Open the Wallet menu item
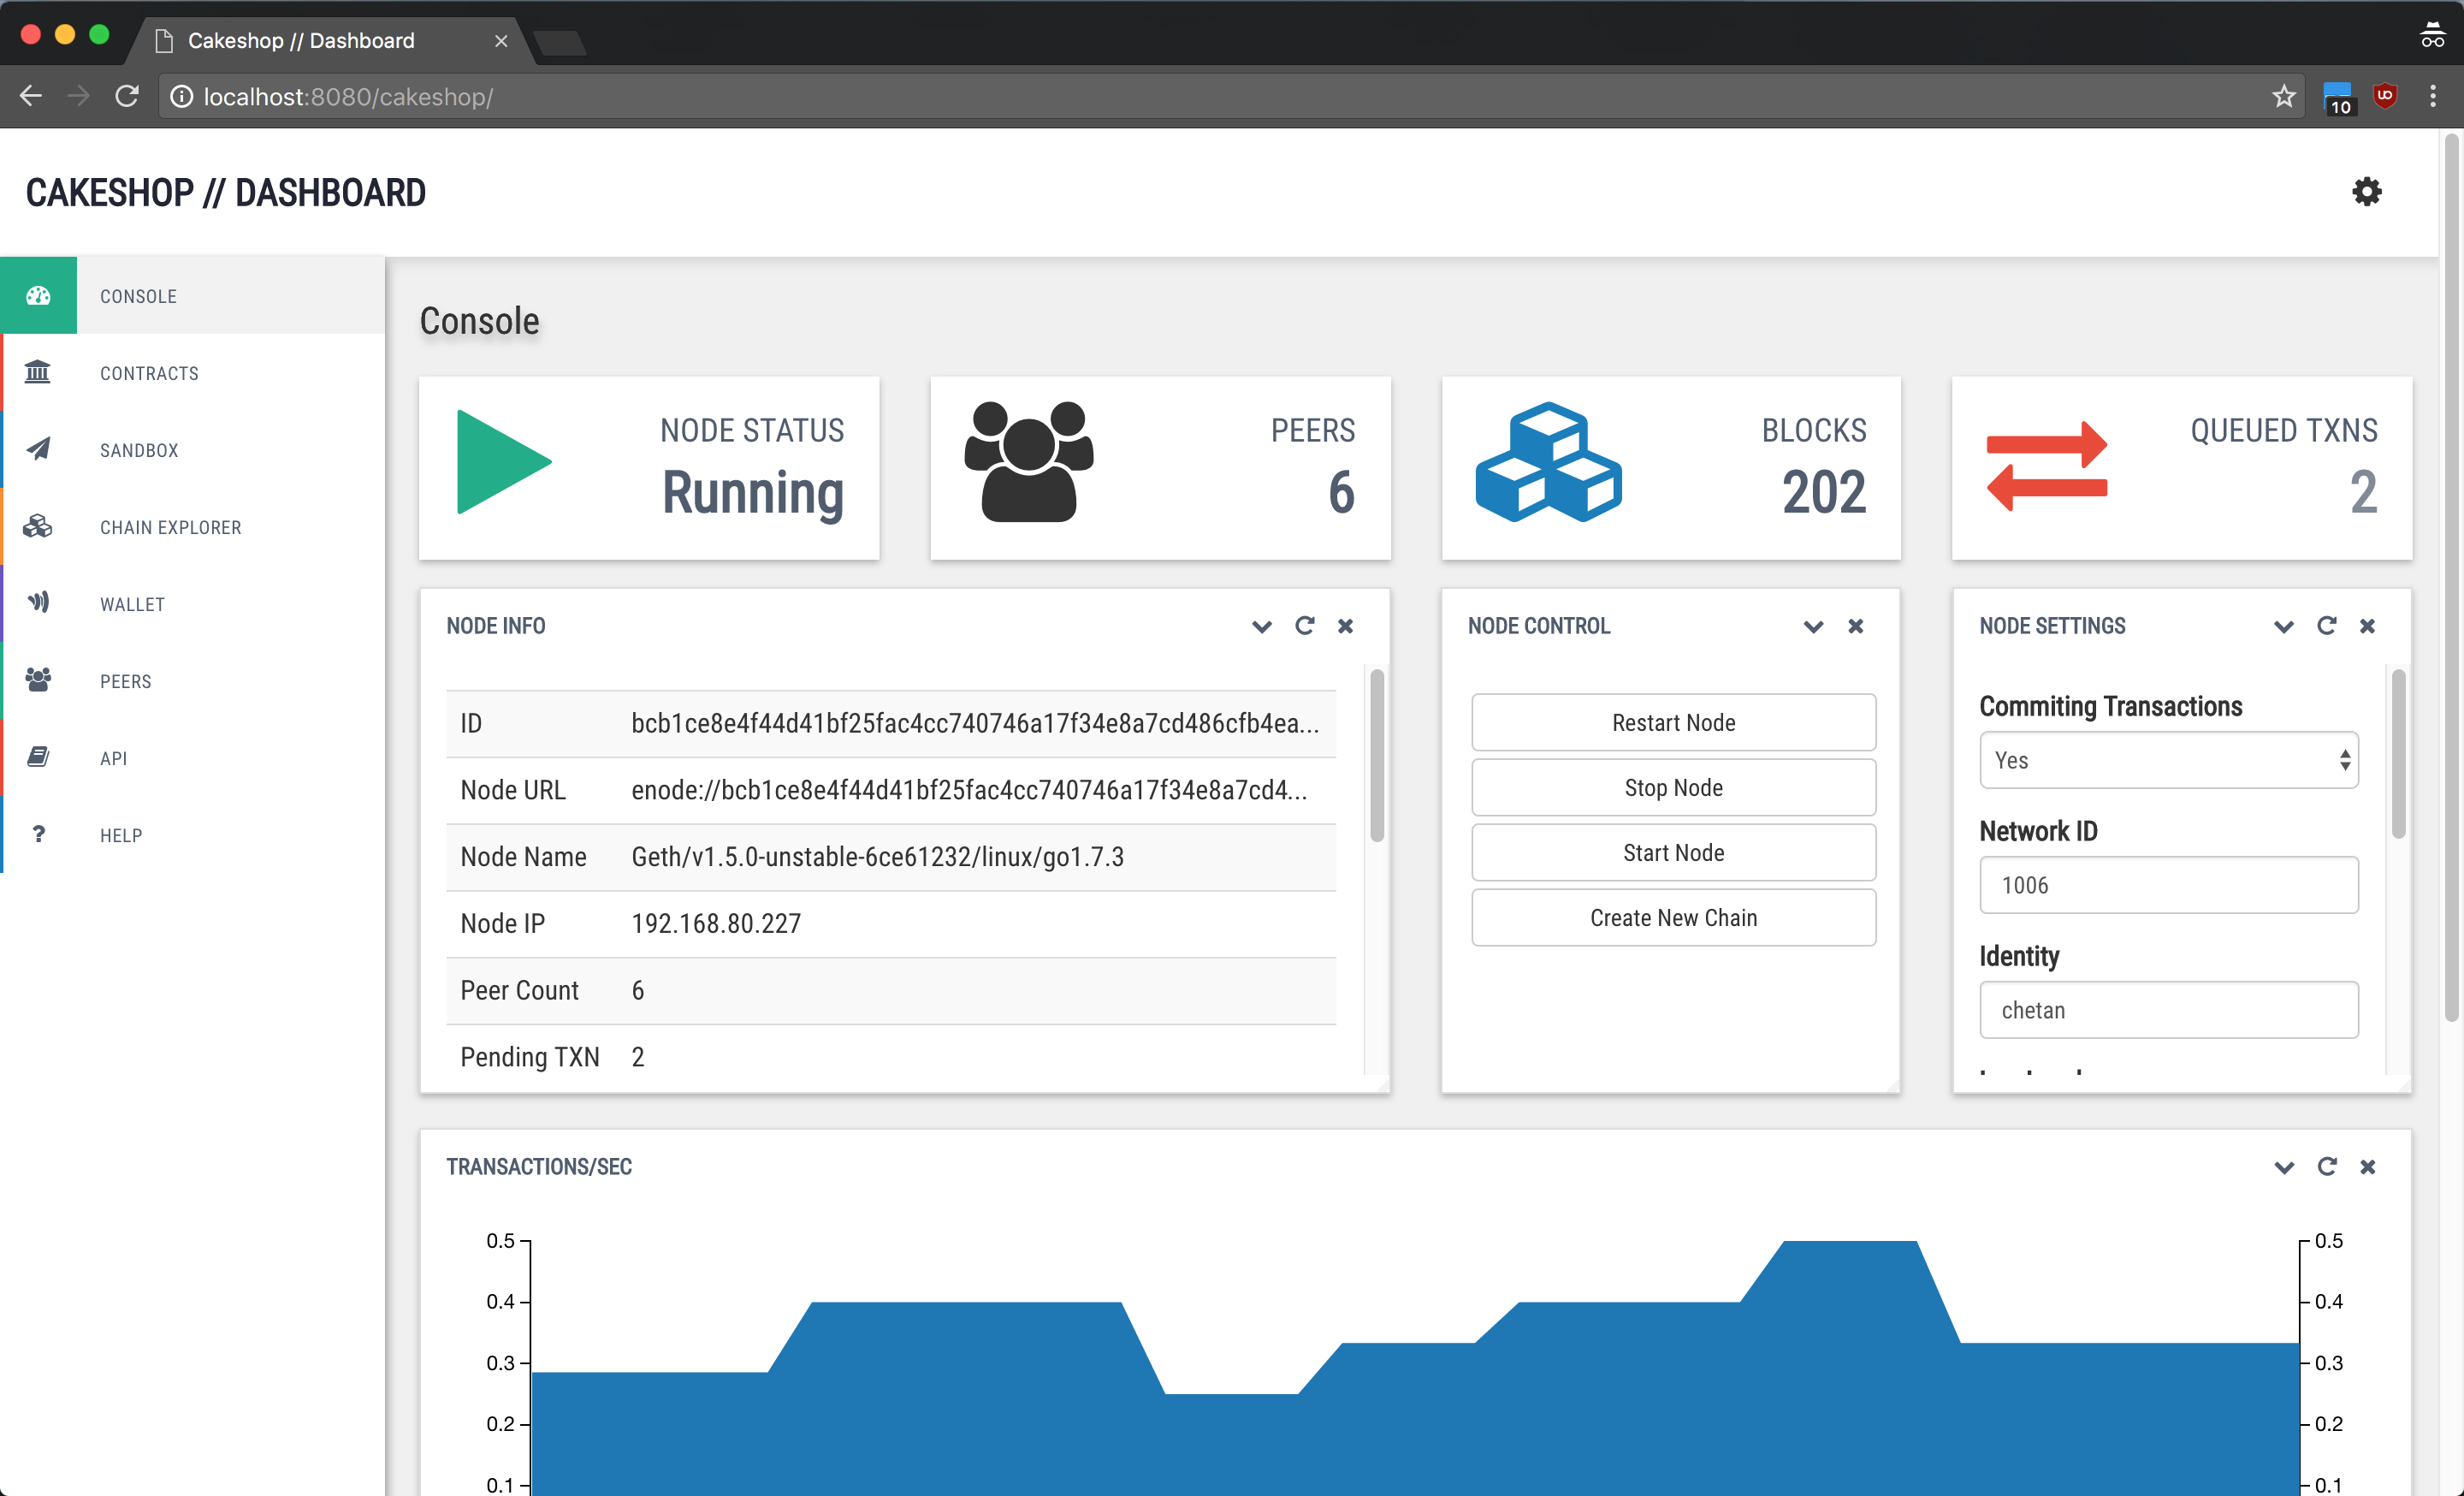Screen dimensions: 2464x1496 (132, 604)
